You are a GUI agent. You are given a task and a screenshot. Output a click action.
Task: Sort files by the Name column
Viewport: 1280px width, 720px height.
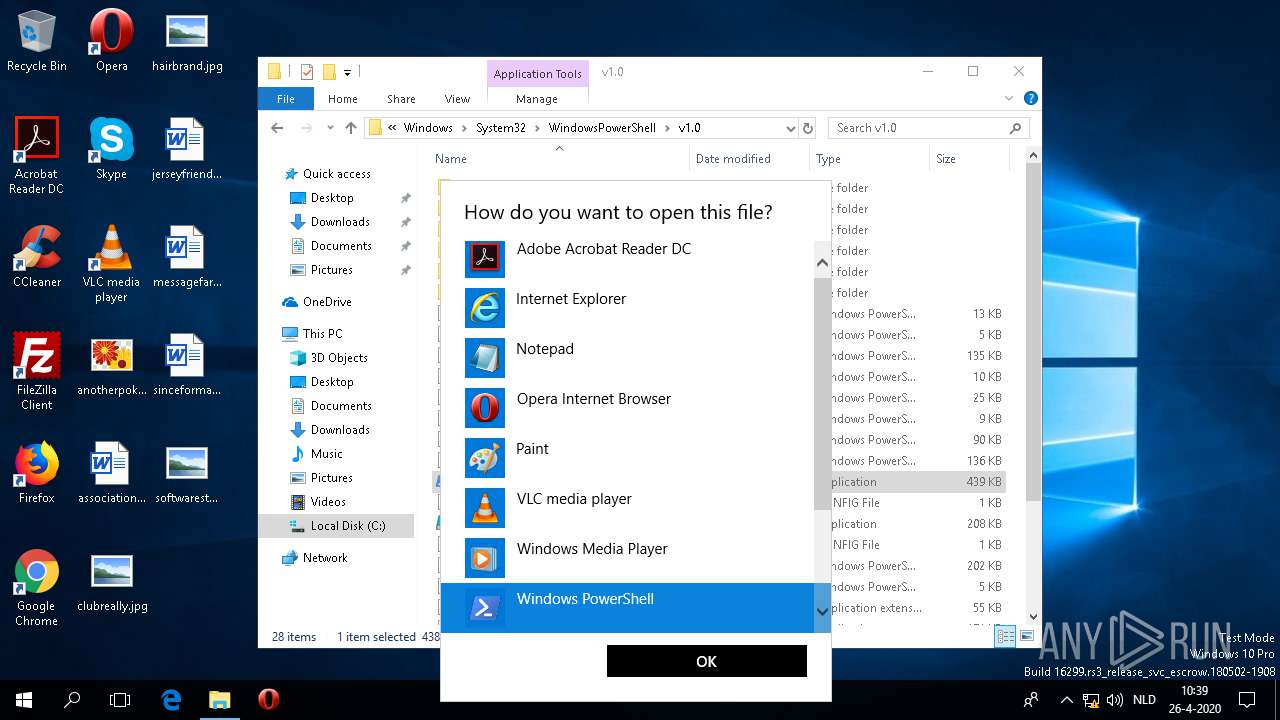coord(451,159)
